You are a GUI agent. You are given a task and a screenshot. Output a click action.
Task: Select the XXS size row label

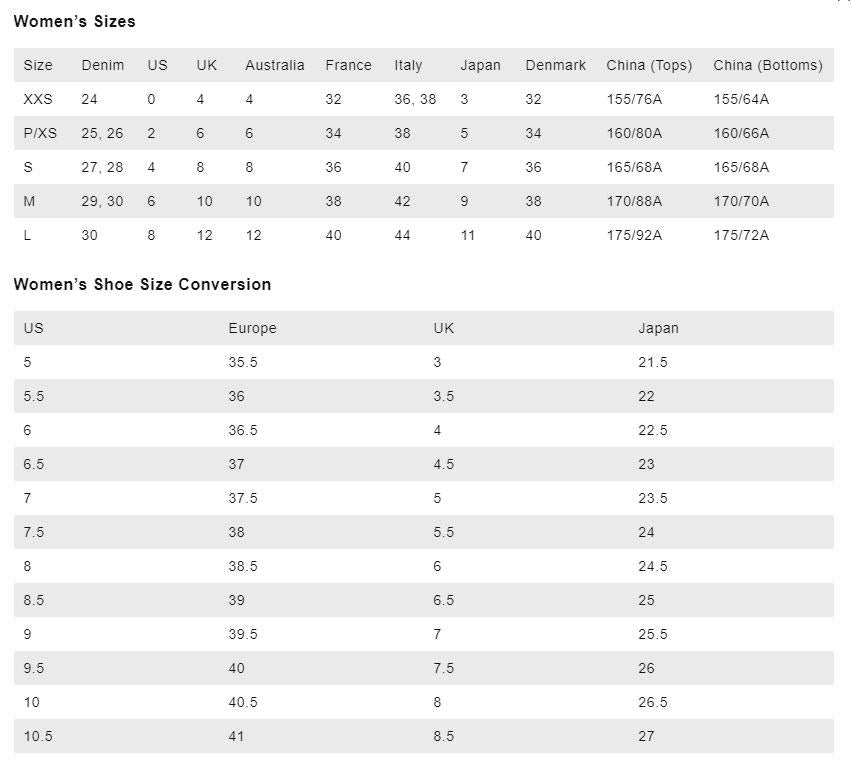(38, 99)
